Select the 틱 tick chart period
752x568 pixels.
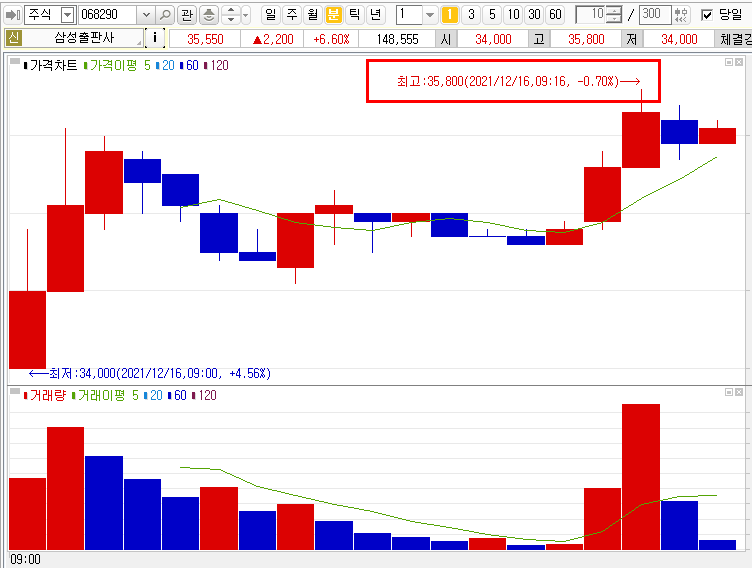click(x=354, y=15)
